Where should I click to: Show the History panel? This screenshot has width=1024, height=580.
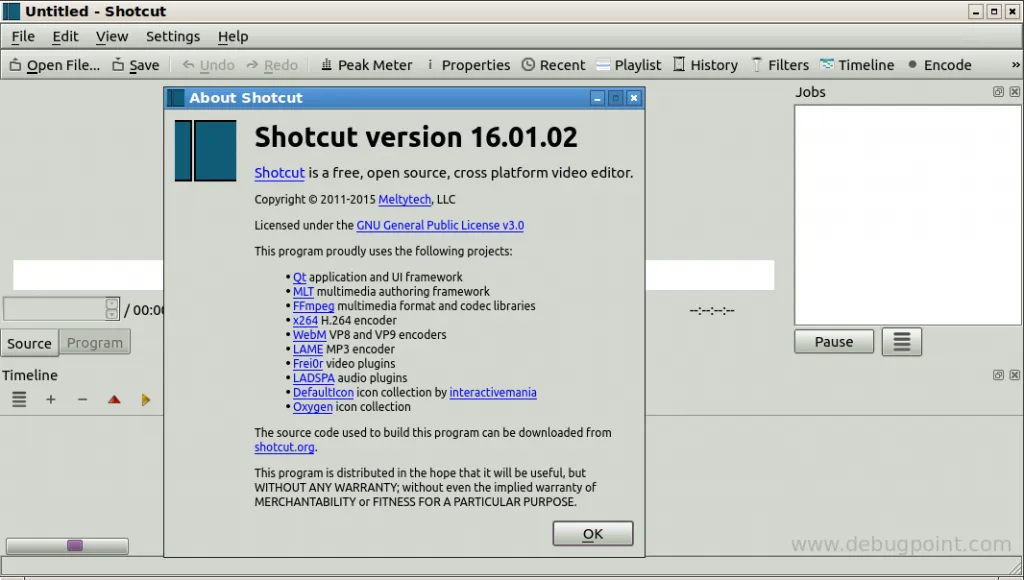pyautogui.click(x=705, y=65)
